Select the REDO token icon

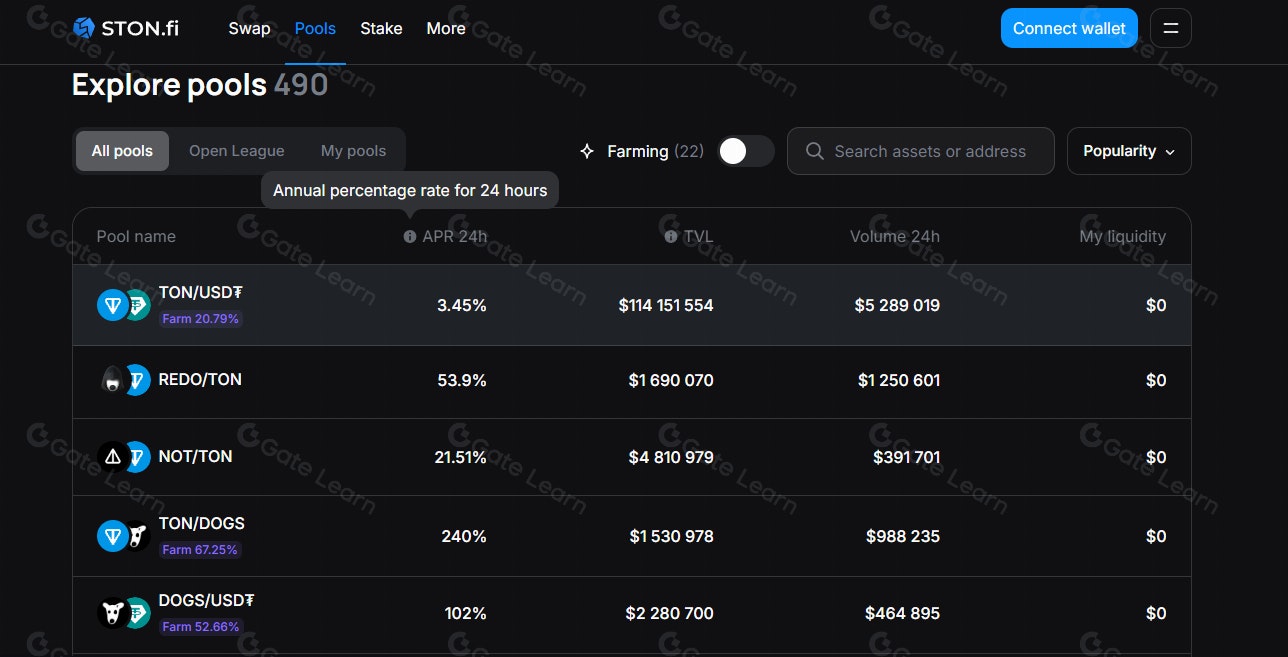pyautogui.click(x=112, y=381)
